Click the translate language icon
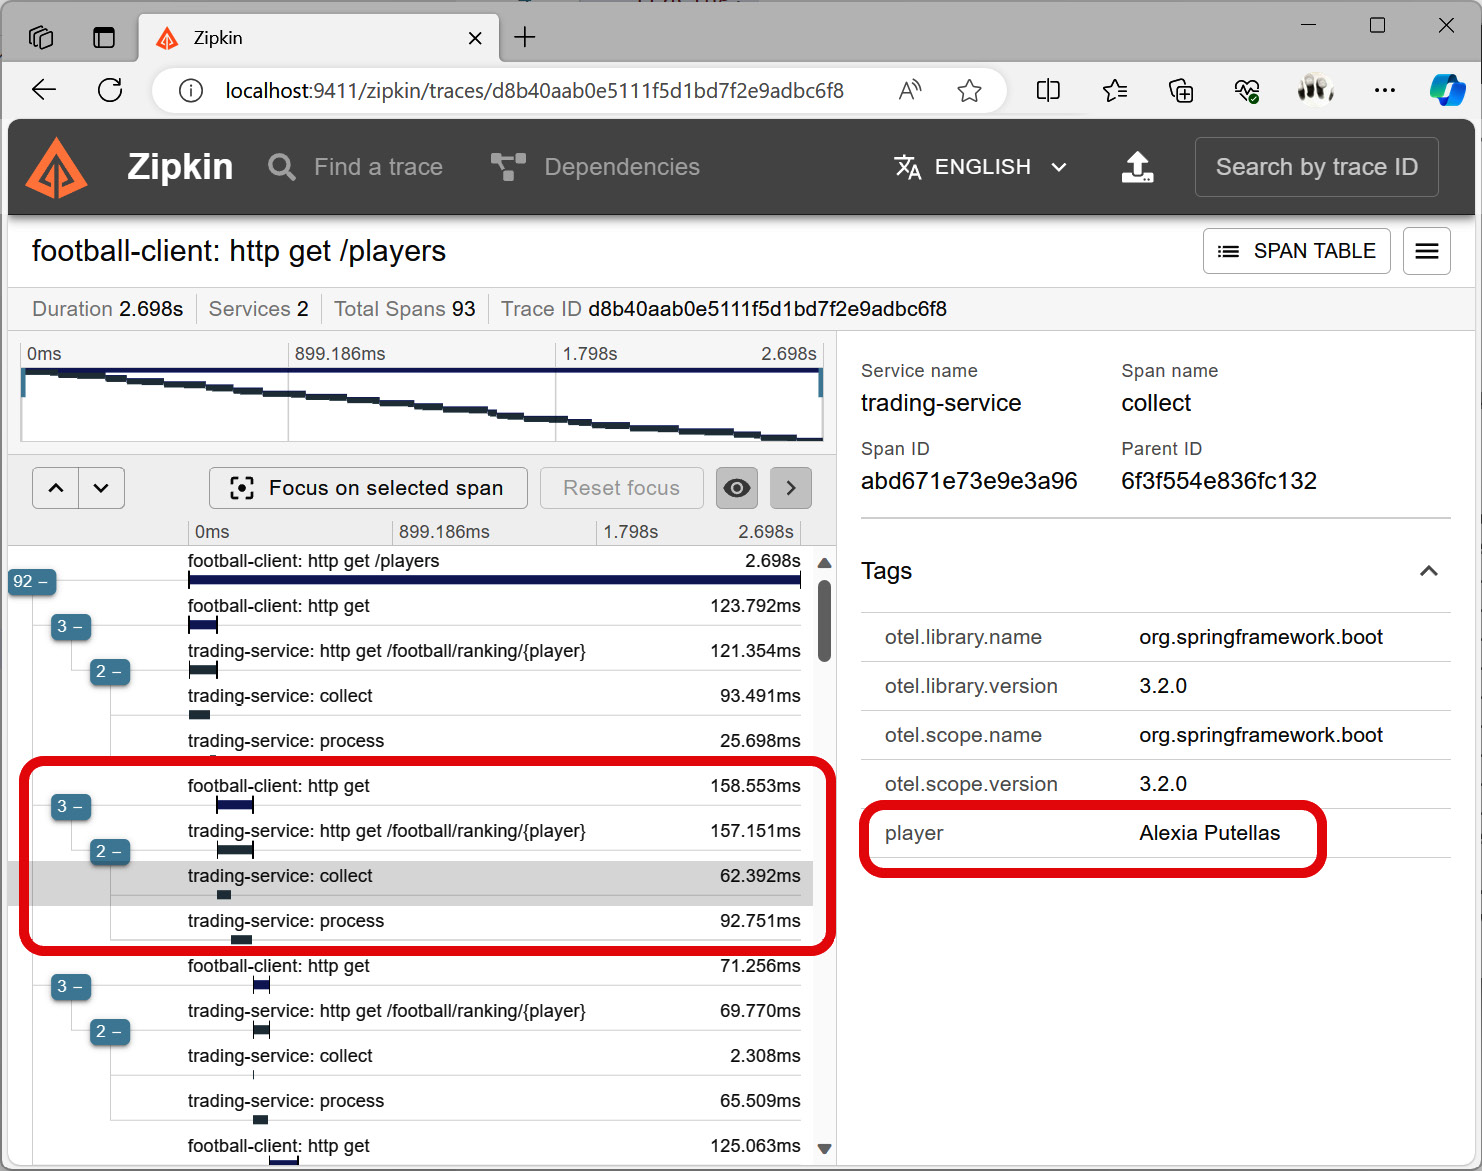1482x1171 pixels. 907,167
